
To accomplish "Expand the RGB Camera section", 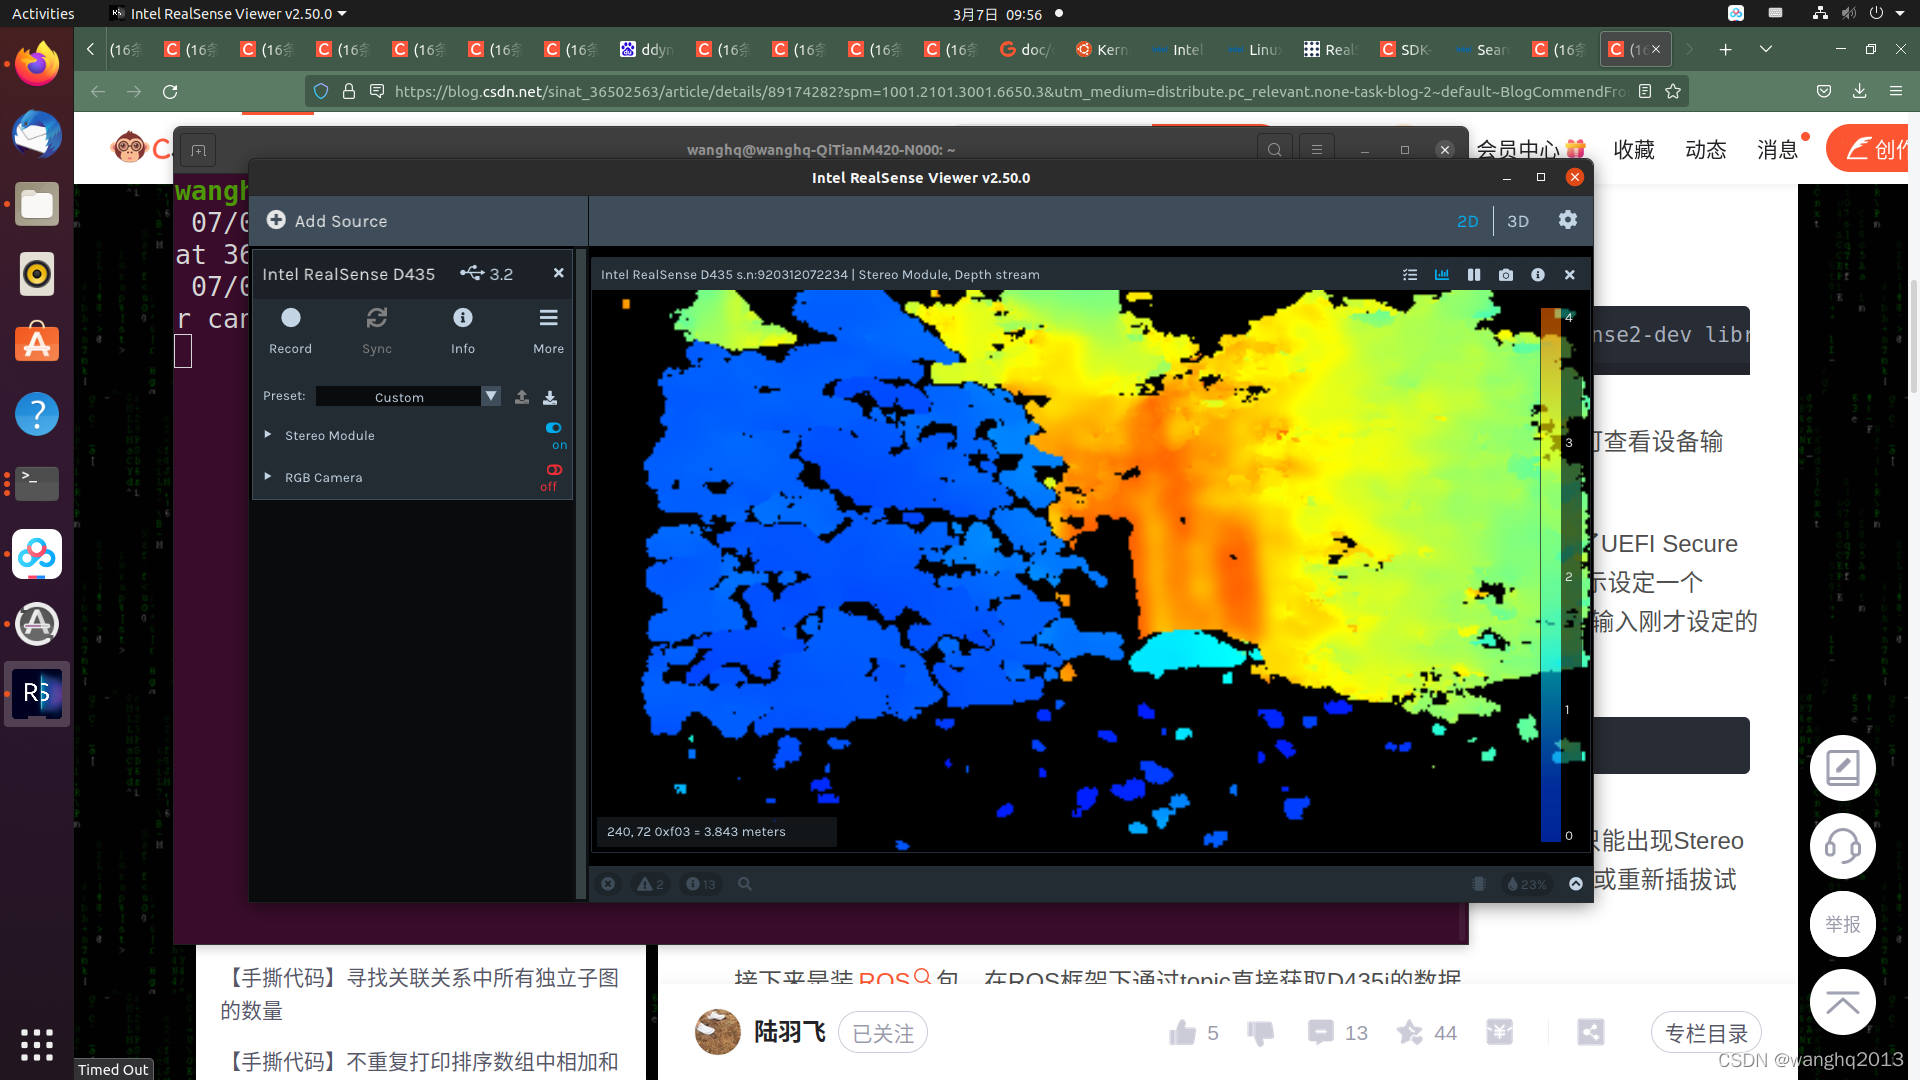I will click(268, 477).
